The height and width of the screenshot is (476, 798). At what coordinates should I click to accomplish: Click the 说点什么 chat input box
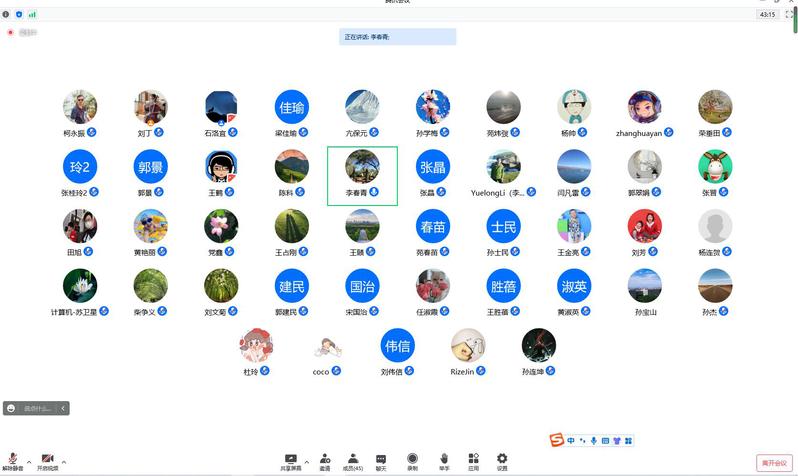point(36,408)
